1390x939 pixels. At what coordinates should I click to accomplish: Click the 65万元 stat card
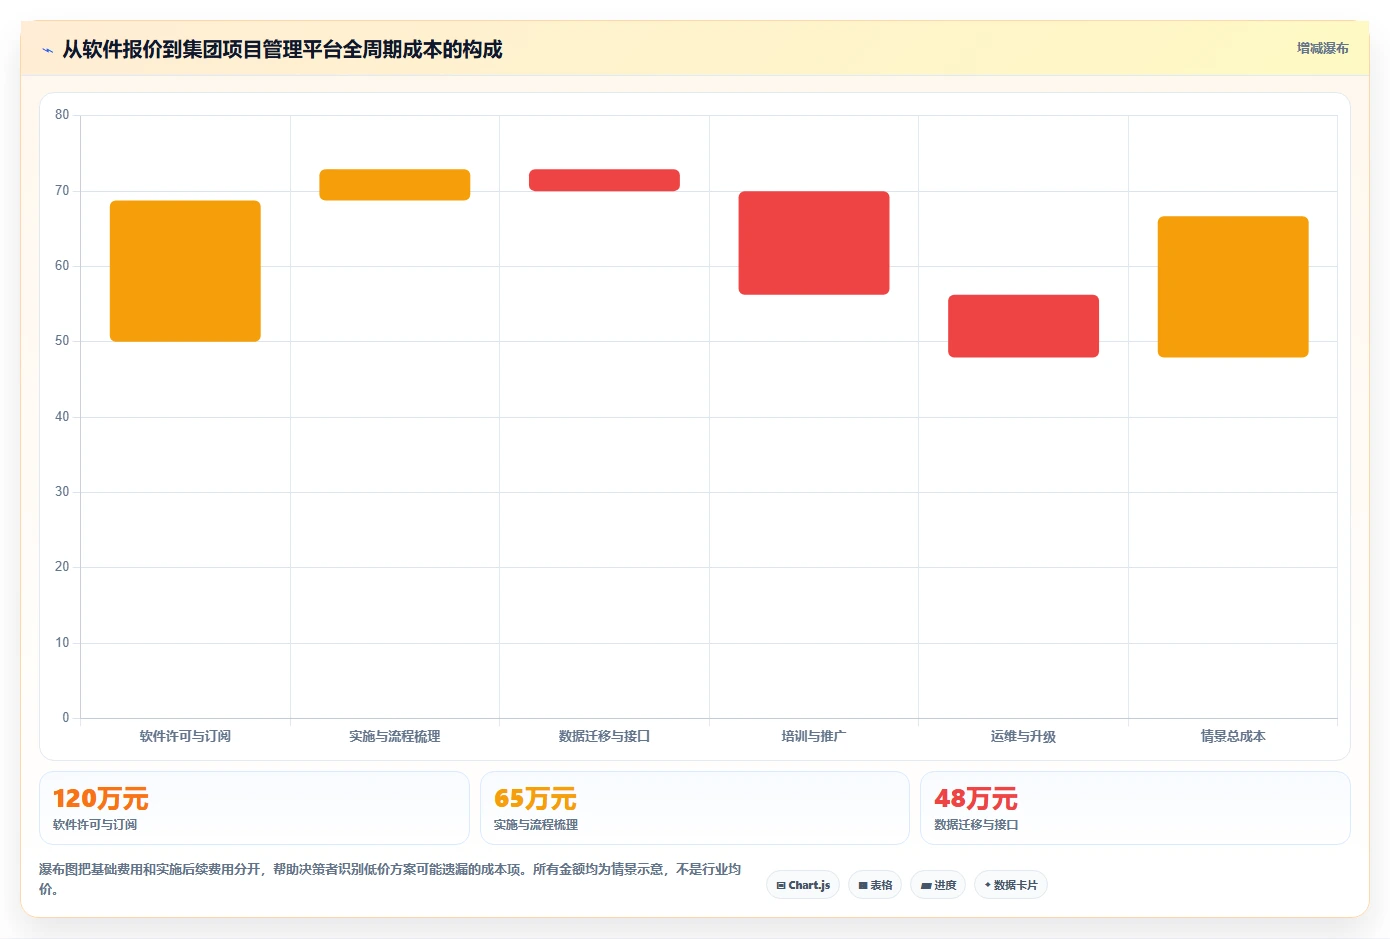tap(695, 808)
